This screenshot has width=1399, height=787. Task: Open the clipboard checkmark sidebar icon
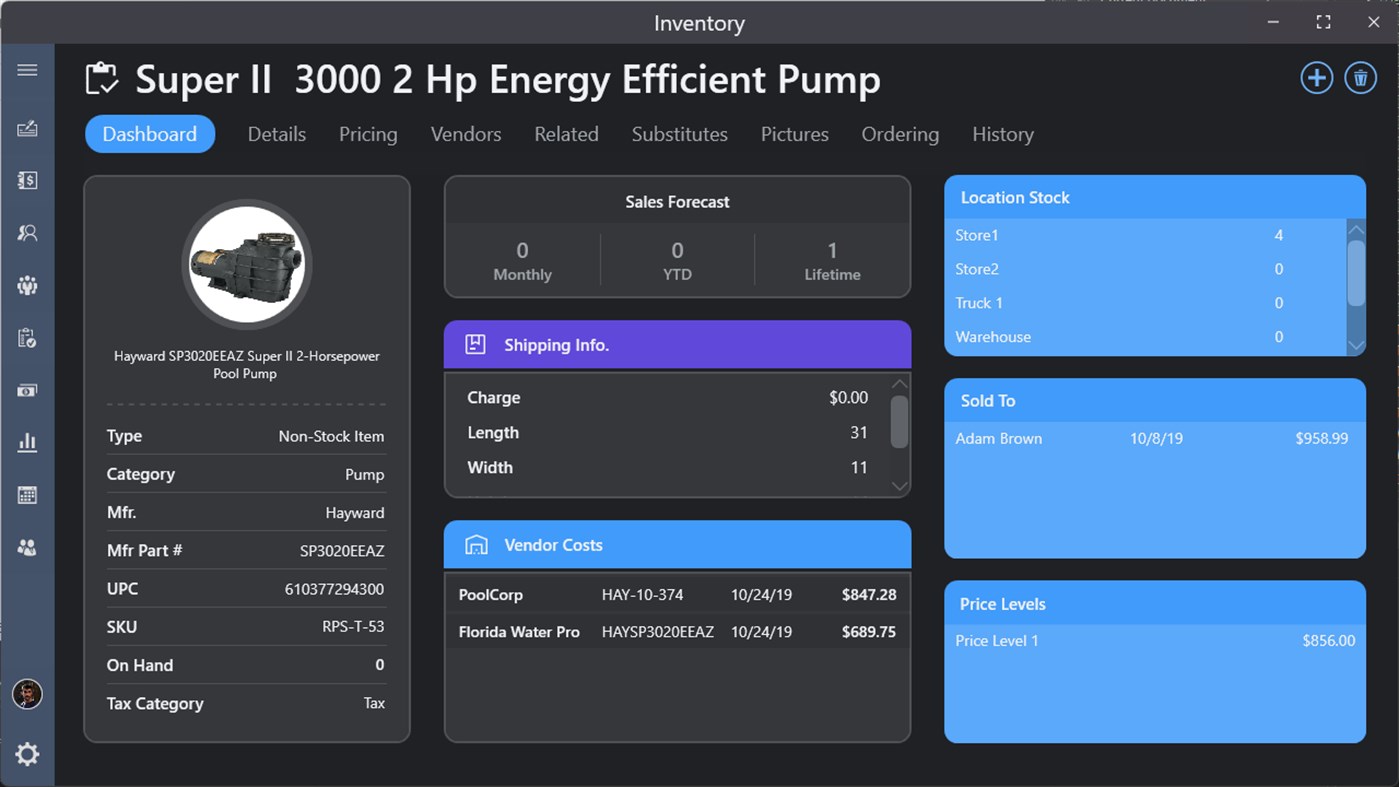27,338
